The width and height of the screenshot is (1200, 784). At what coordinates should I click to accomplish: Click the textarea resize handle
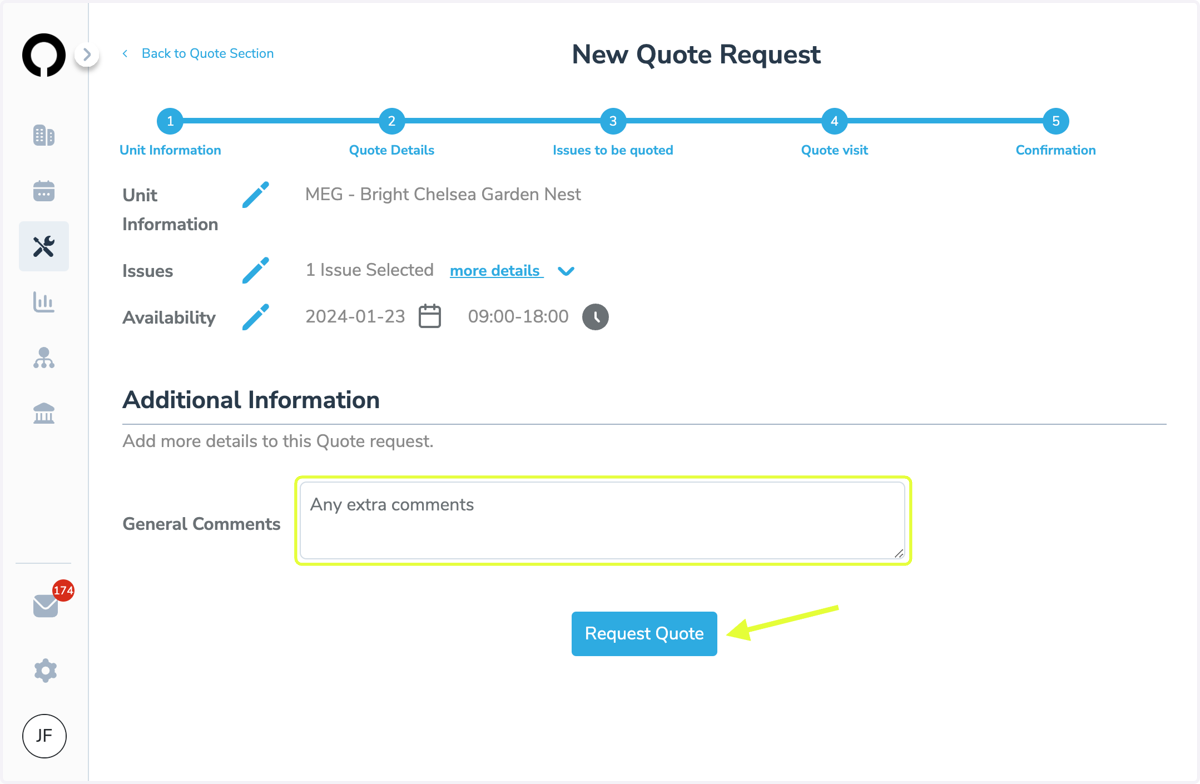coord(899,553)
